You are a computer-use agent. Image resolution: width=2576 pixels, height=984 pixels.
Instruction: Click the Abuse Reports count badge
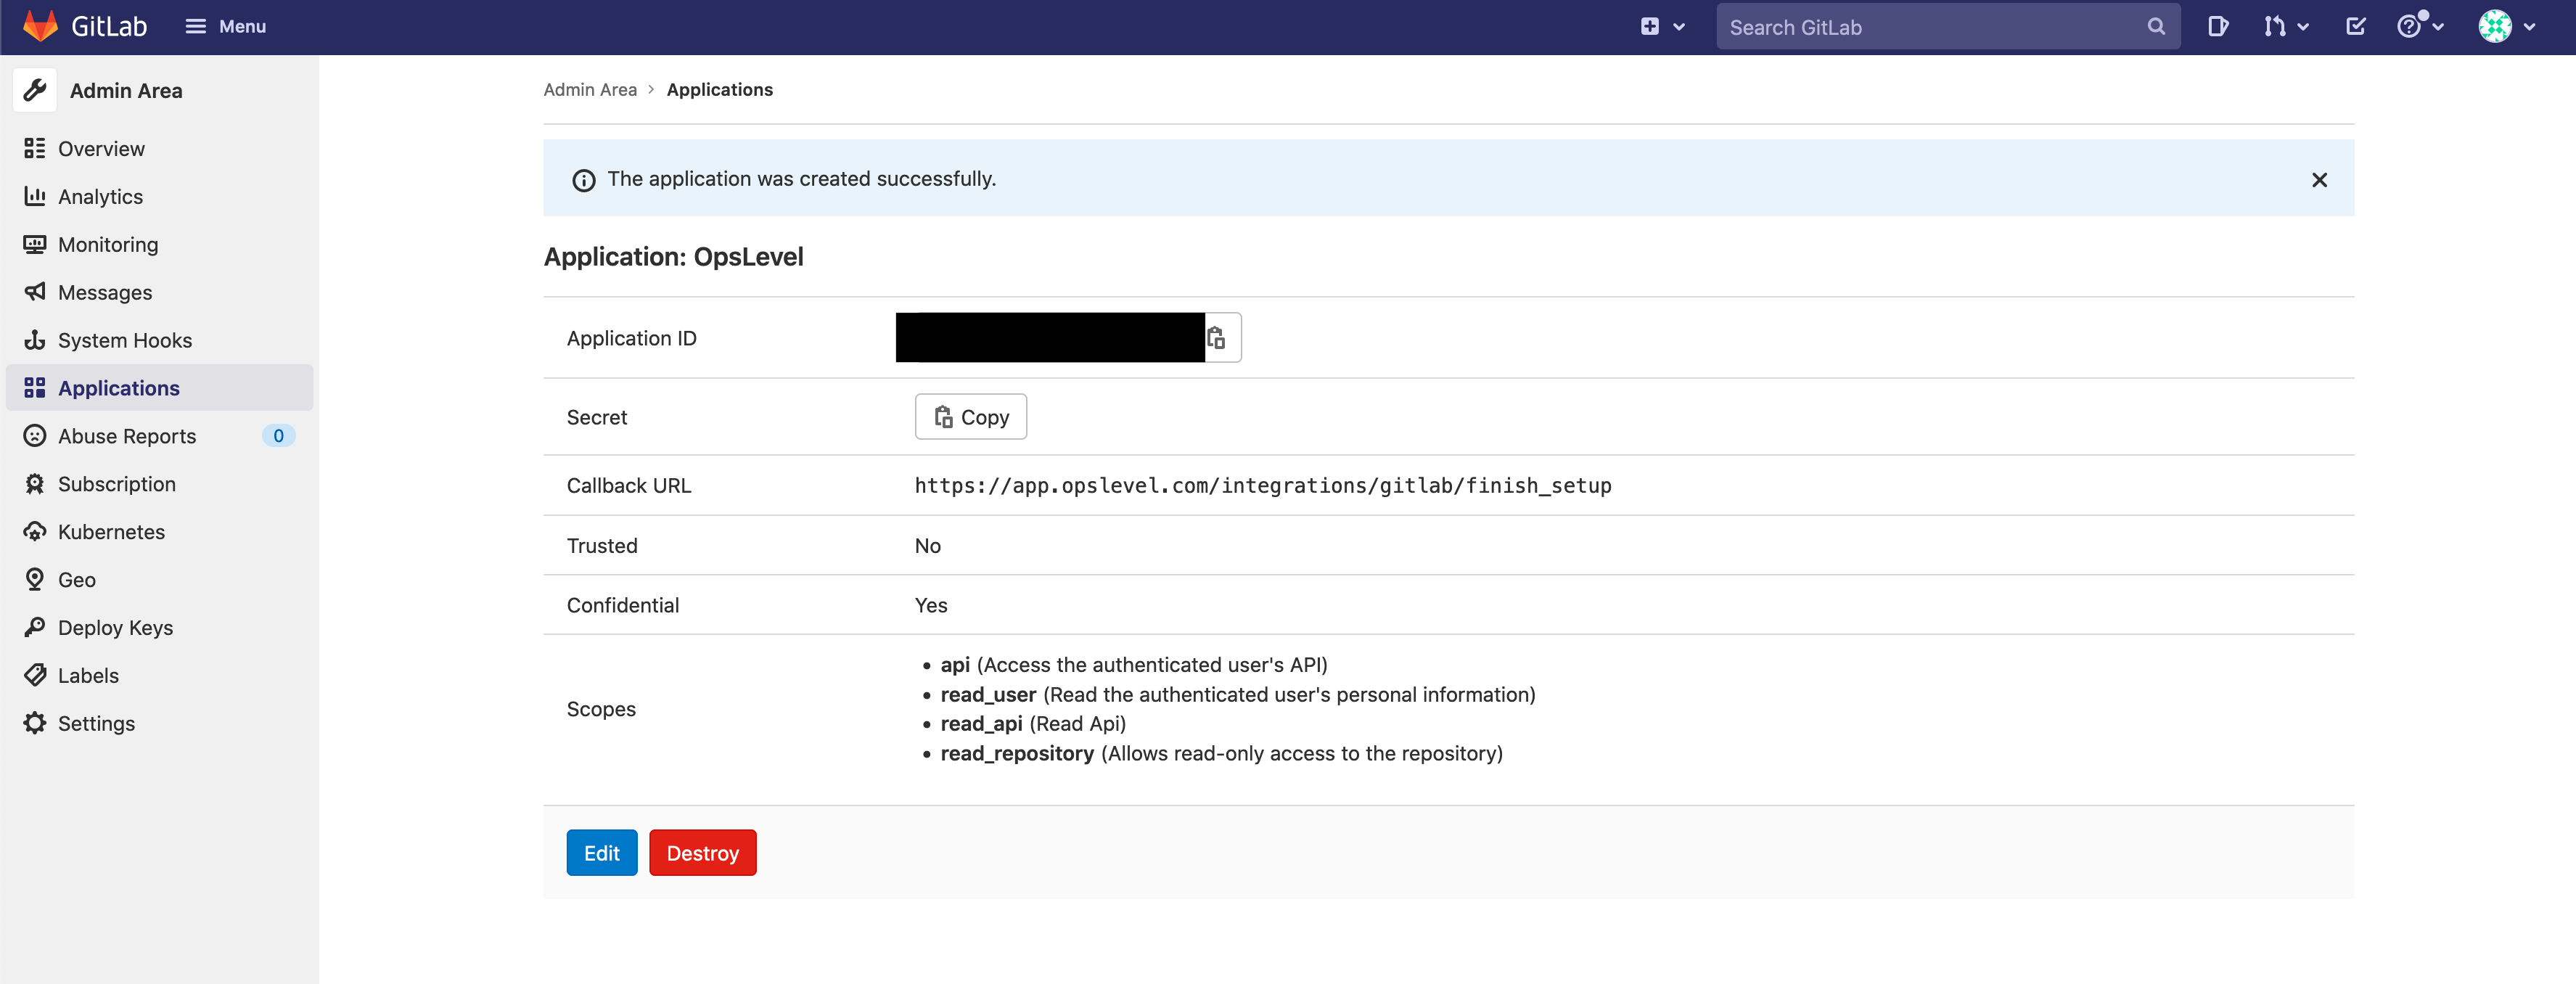(x=278, y=436)
